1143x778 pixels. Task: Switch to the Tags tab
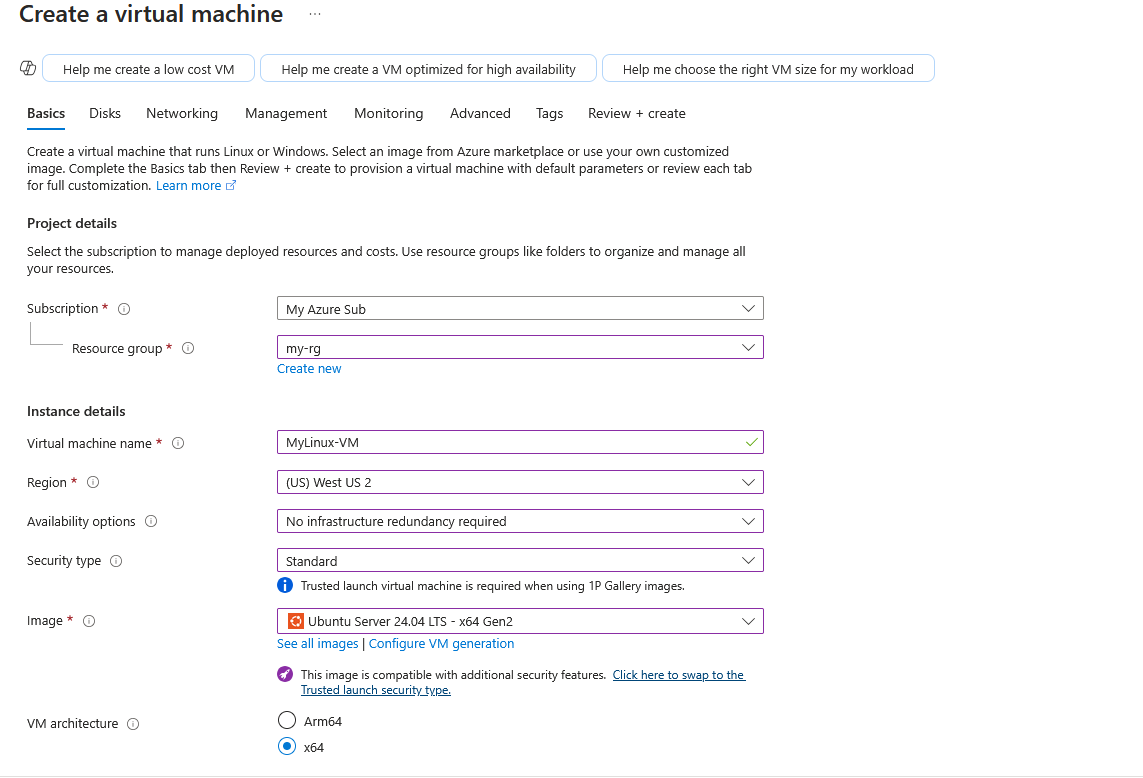(550, 114)
